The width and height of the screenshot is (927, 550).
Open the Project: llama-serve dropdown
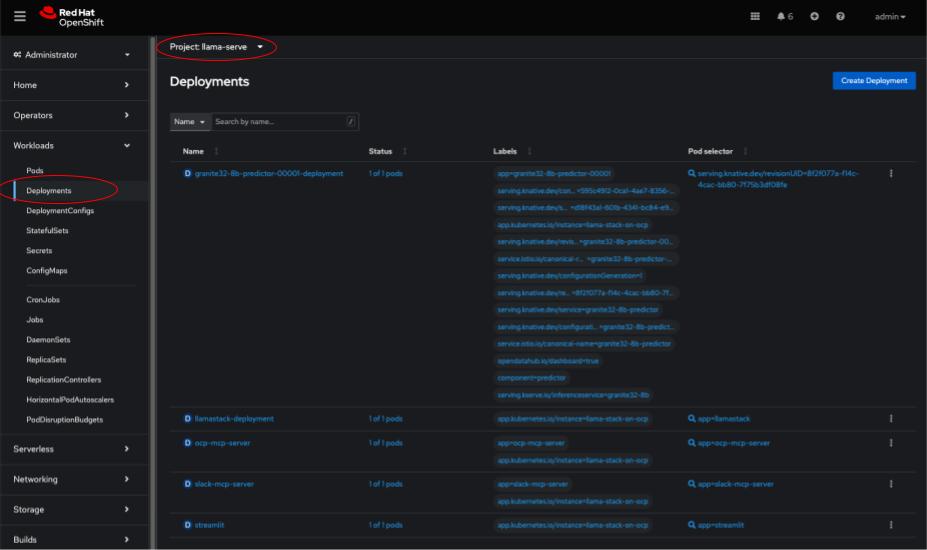tap(216, 47)
